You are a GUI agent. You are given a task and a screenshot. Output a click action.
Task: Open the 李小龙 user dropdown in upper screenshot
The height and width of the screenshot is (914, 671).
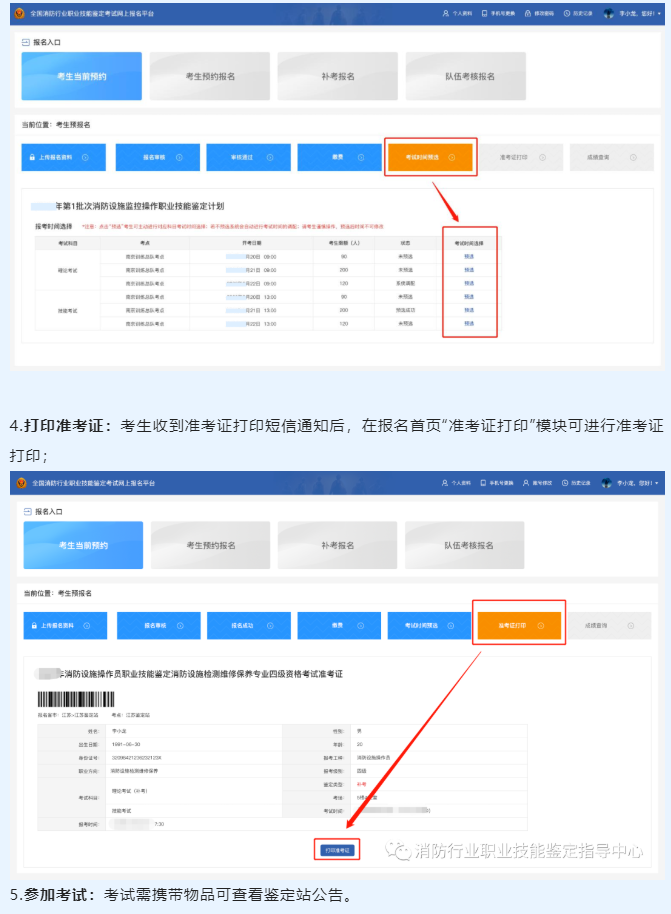click(x=640, y=14)
